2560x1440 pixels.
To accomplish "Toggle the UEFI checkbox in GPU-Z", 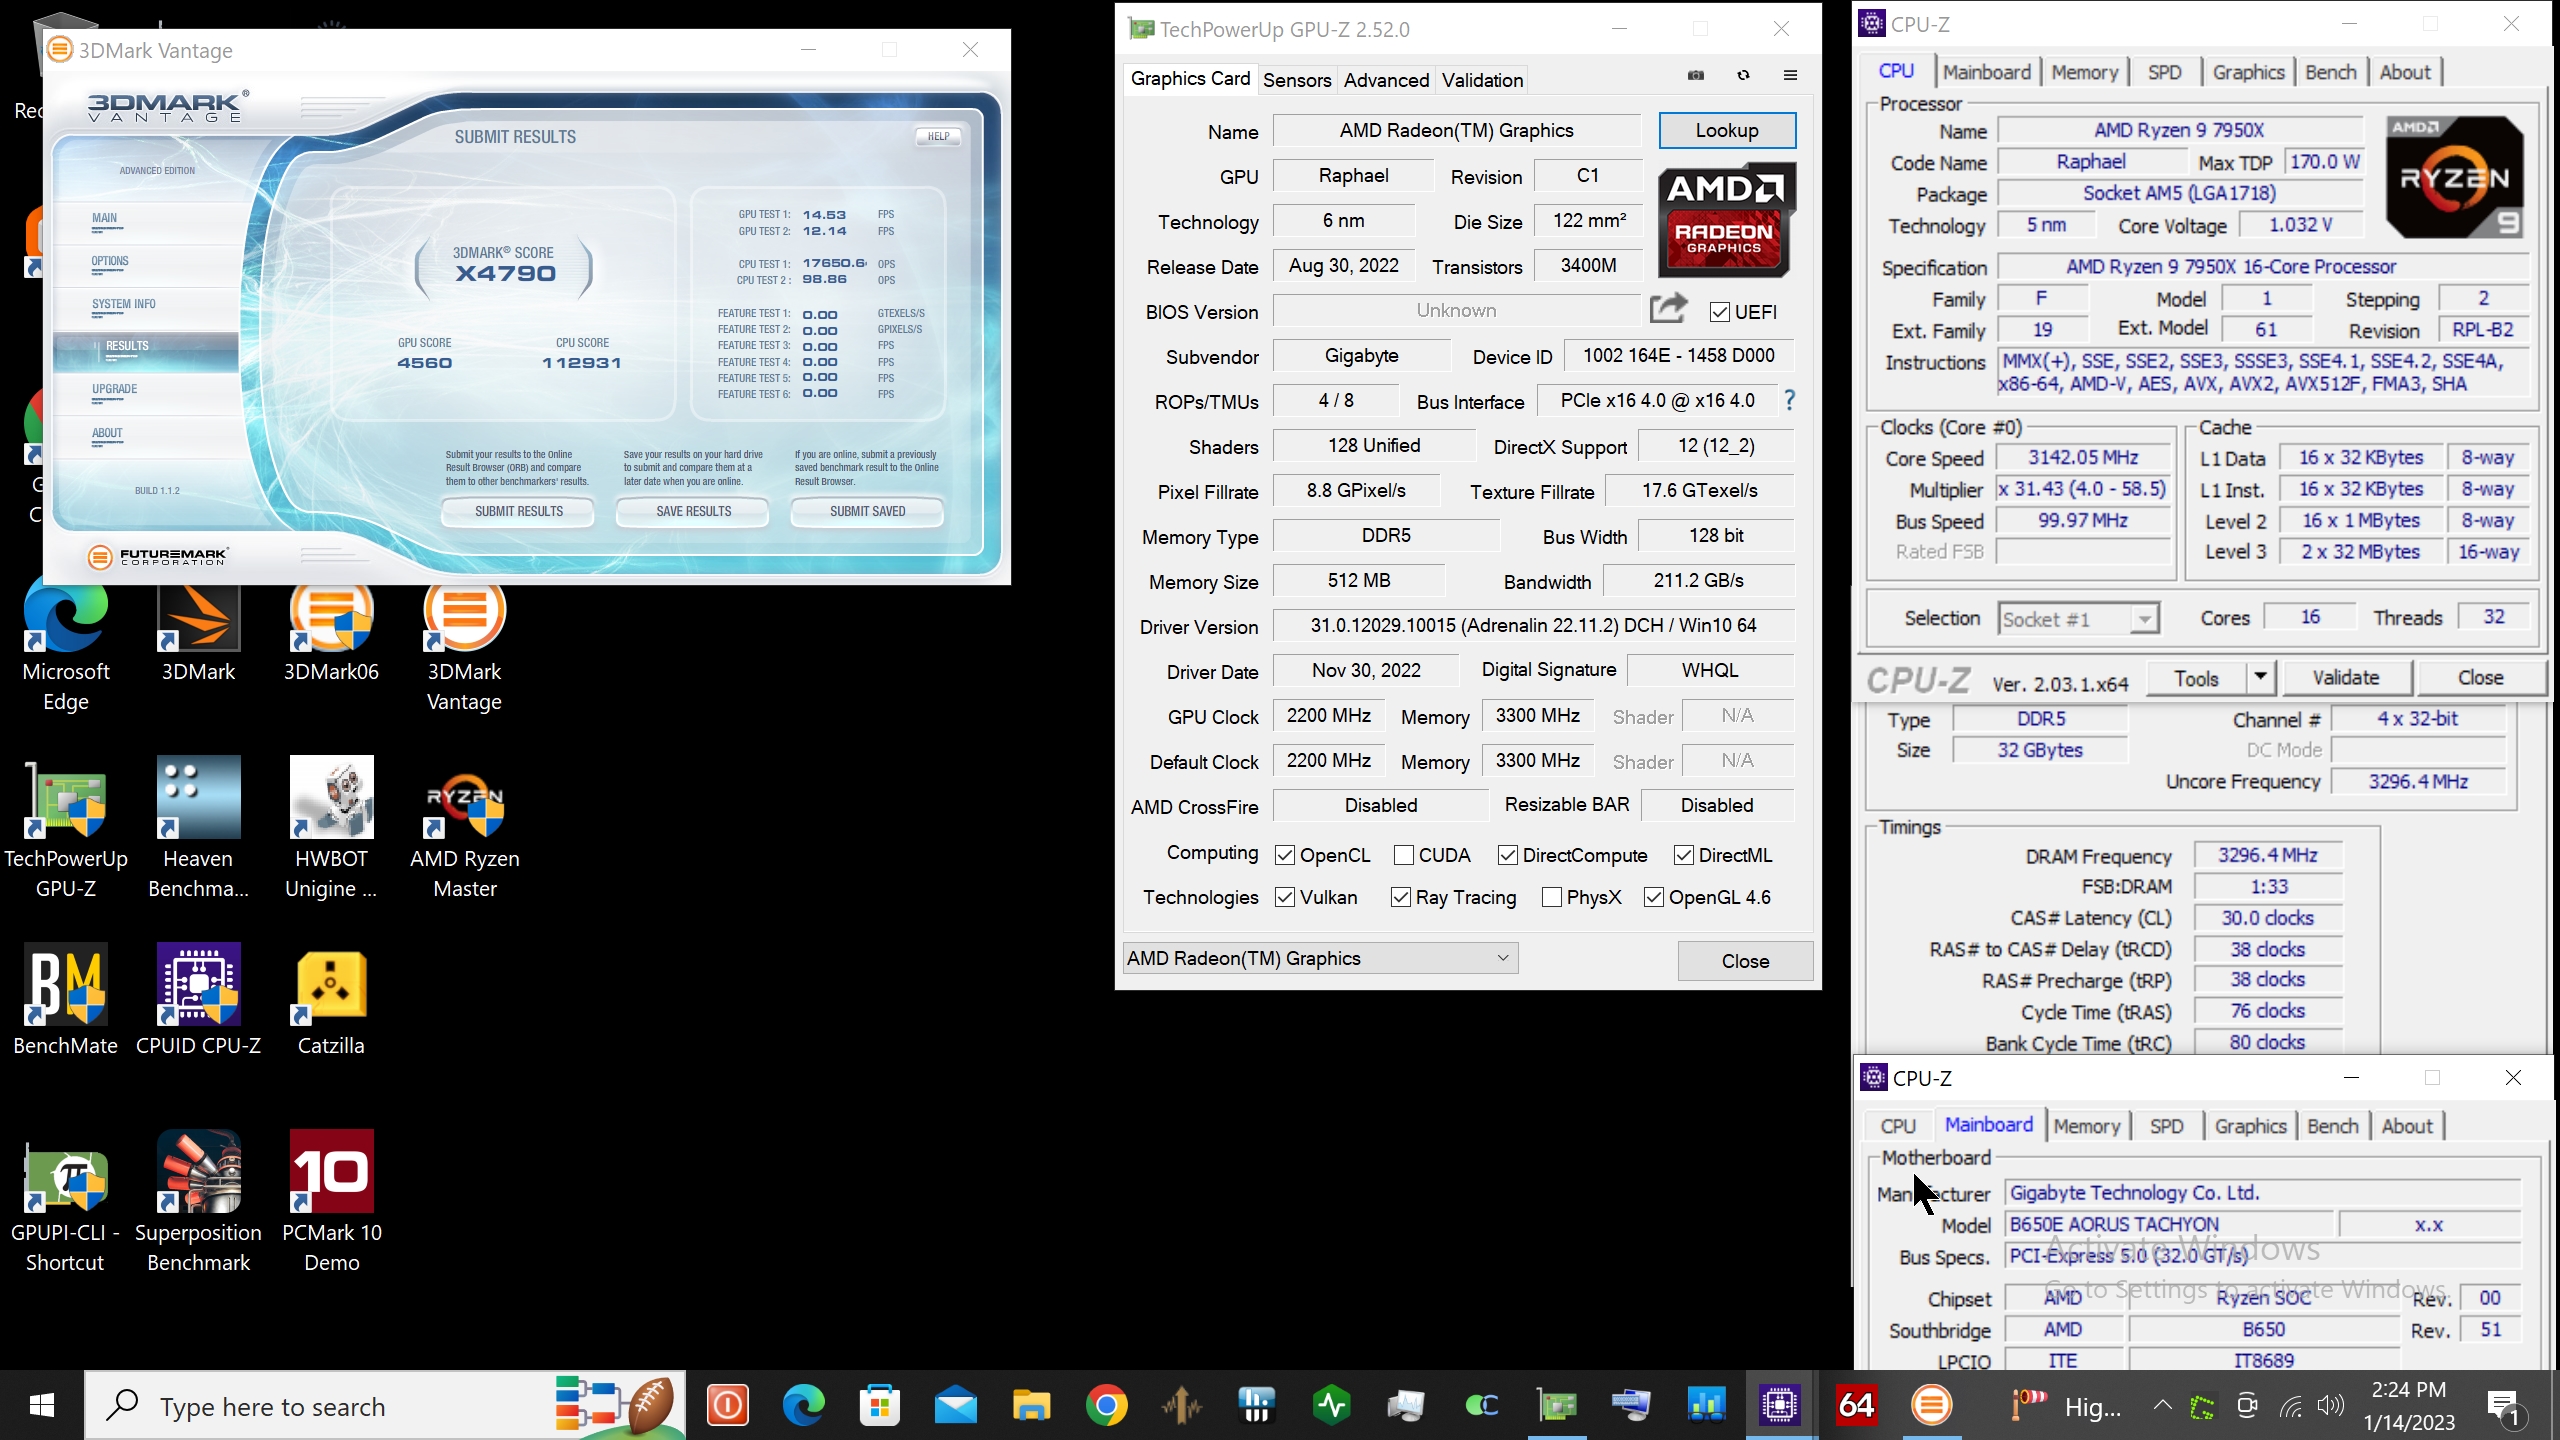I will [1720, 312].
